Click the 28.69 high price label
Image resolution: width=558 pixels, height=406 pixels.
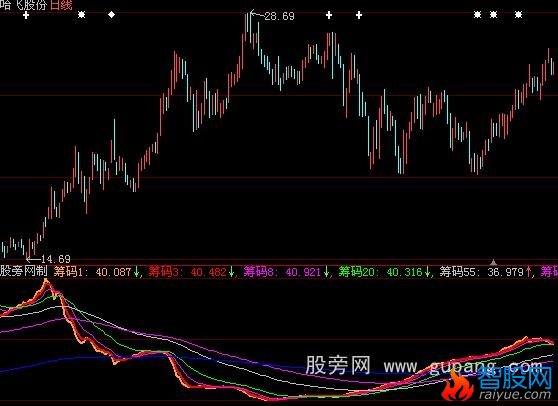[x=279, y=16]
